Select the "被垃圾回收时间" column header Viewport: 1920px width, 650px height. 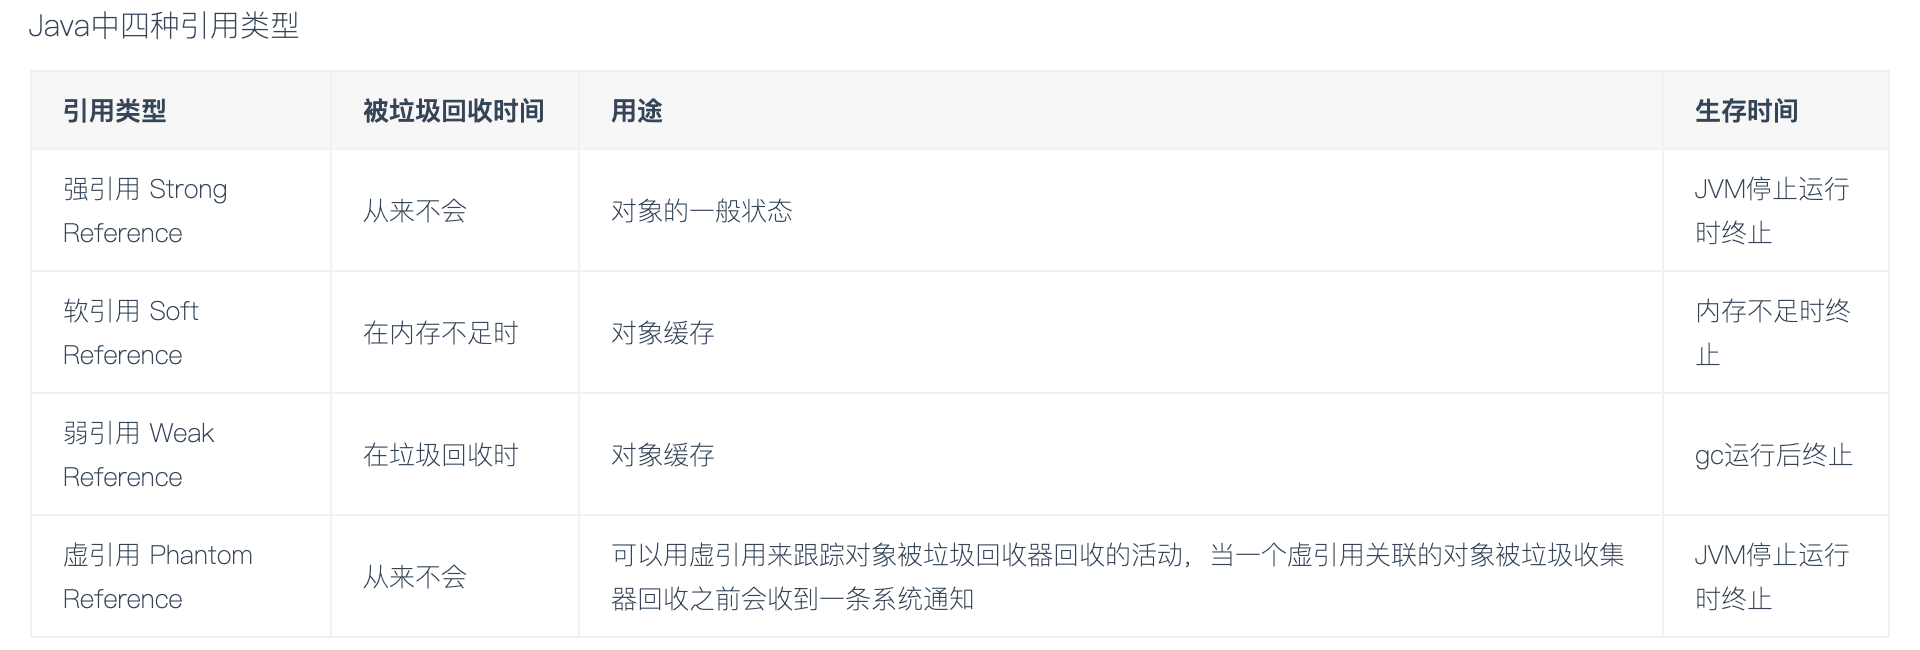pos(453,111)
